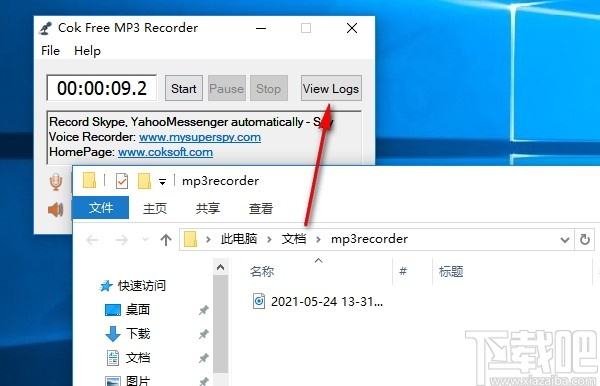Click the Properties checkmark icon in quick access toolbar
This screenshot has width=600, height=386.
pos(122,181)
